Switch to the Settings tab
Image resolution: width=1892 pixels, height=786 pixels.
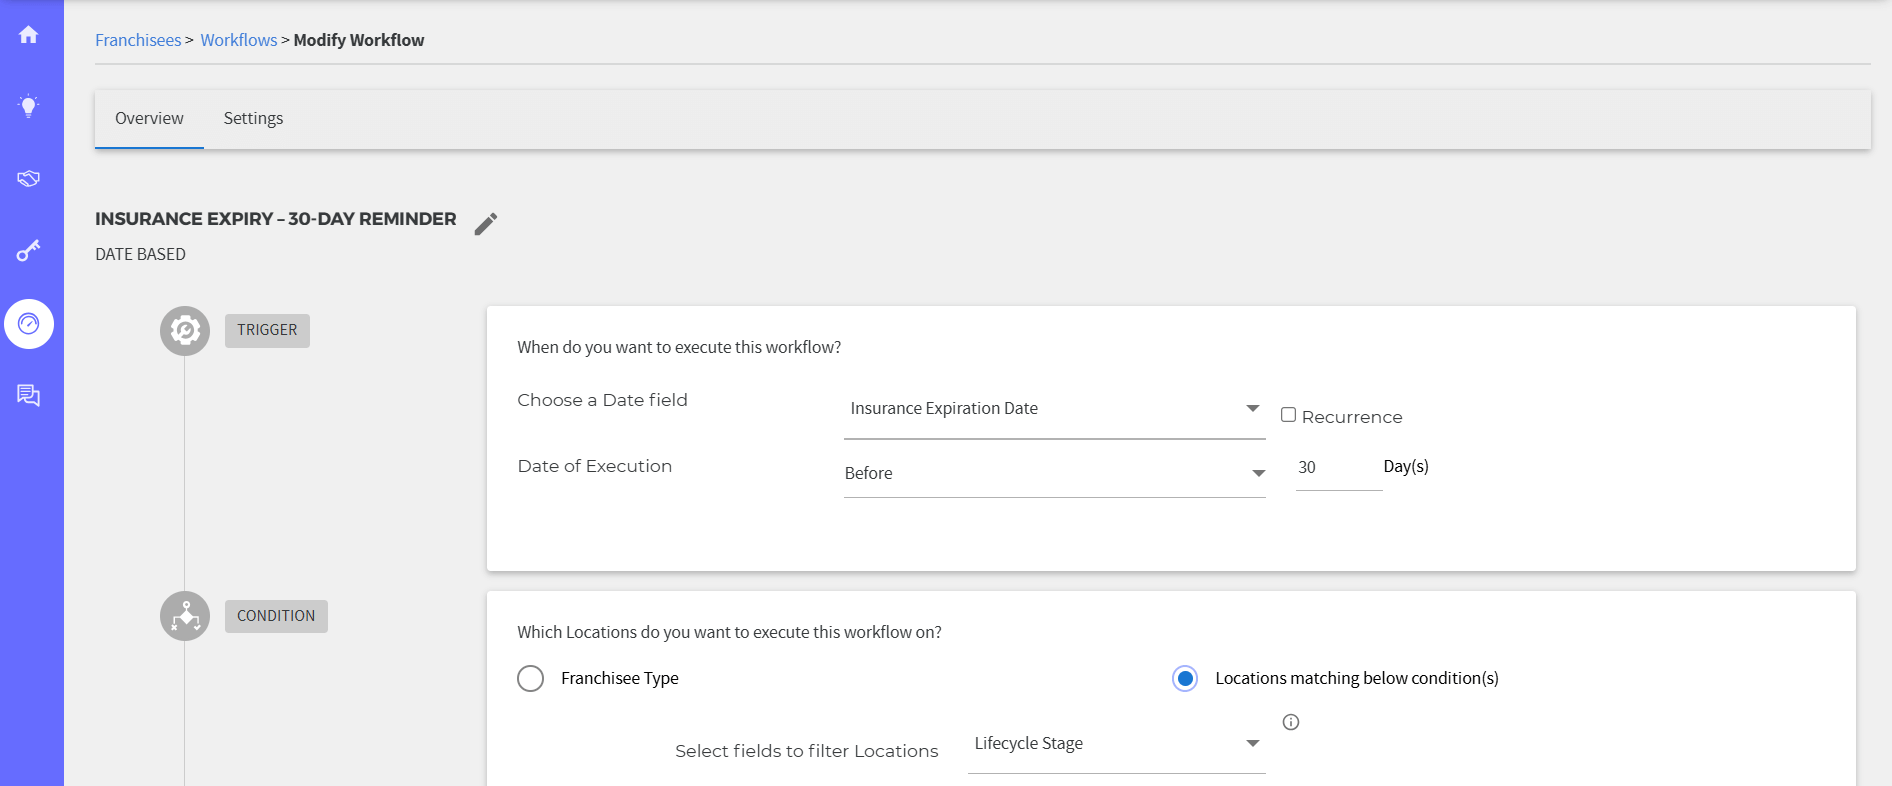pyautogui.click(x=253, y=119)
